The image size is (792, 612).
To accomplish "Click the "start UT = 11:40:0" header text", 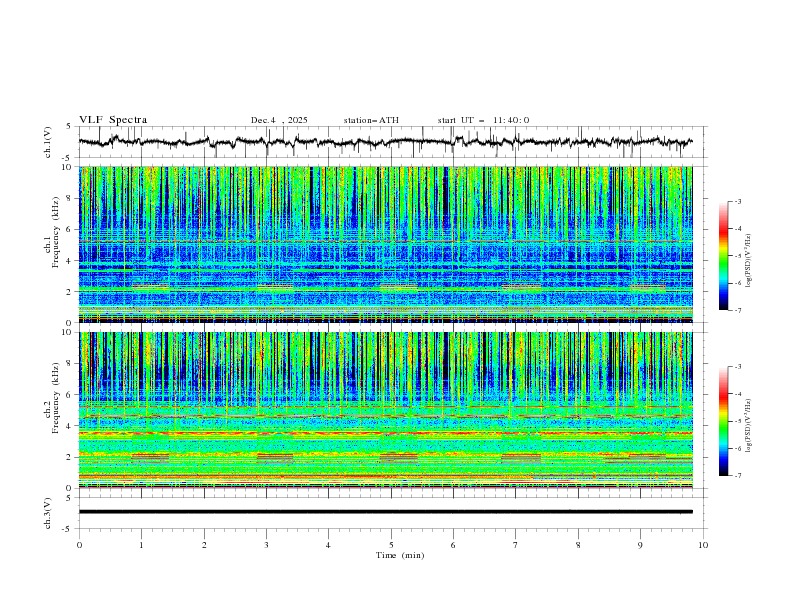I will click(x=483, y=120).
